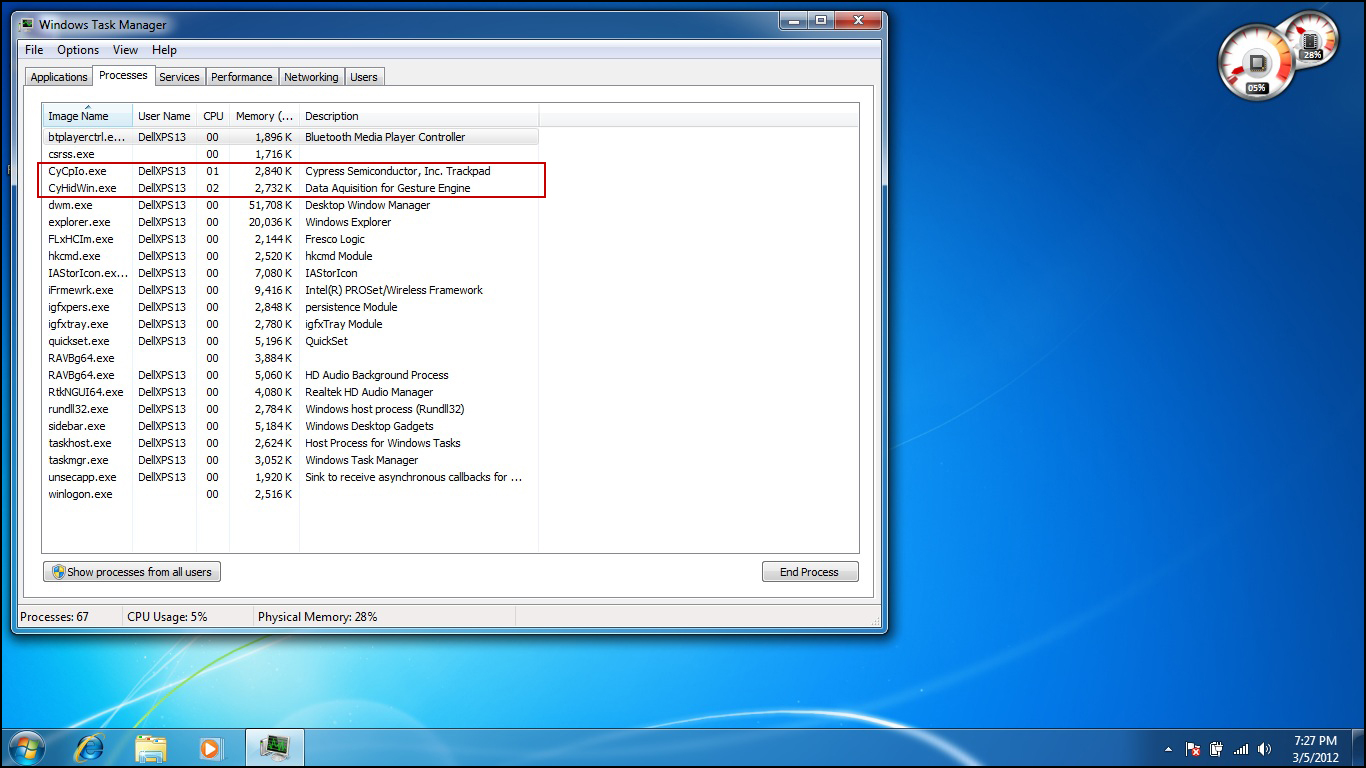The width and height of the screenshot is (1366, 768).
Task: Open Windows Media Player taskbar icon
Action: (x=210, y=748)
